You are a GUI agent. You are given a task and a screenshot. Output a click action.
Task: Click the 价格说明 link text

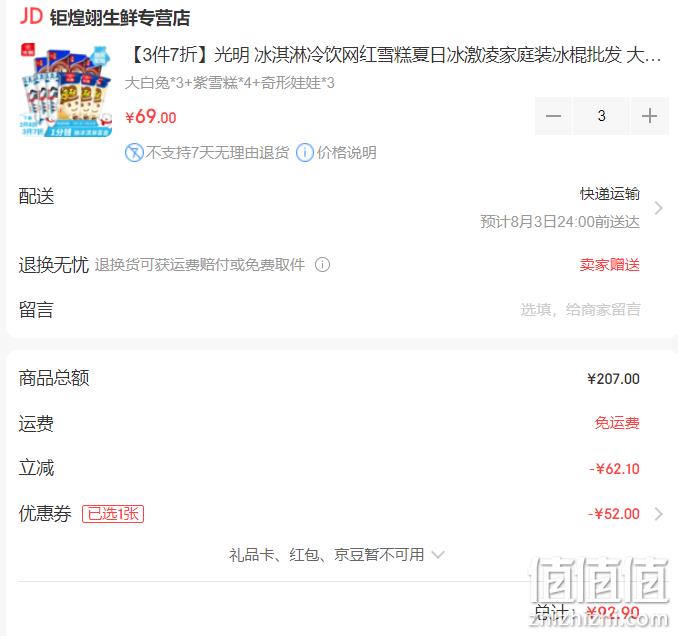coord(346,153)
